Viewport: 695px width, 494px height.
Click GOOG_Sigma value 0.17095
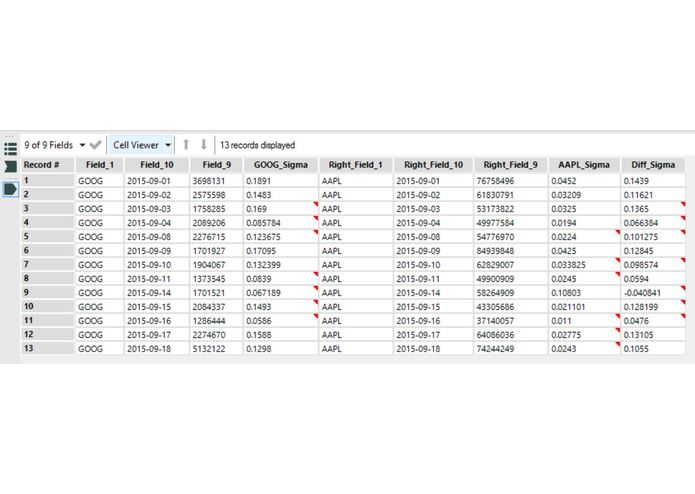pos(281,251)
